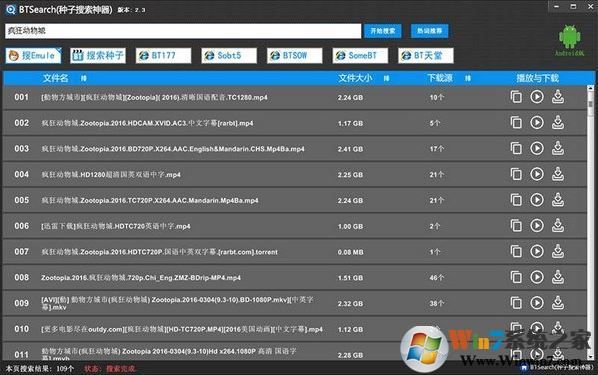Click the results list vertical scrollbar
Screen dimensions: 598x375
pos(590,223)
